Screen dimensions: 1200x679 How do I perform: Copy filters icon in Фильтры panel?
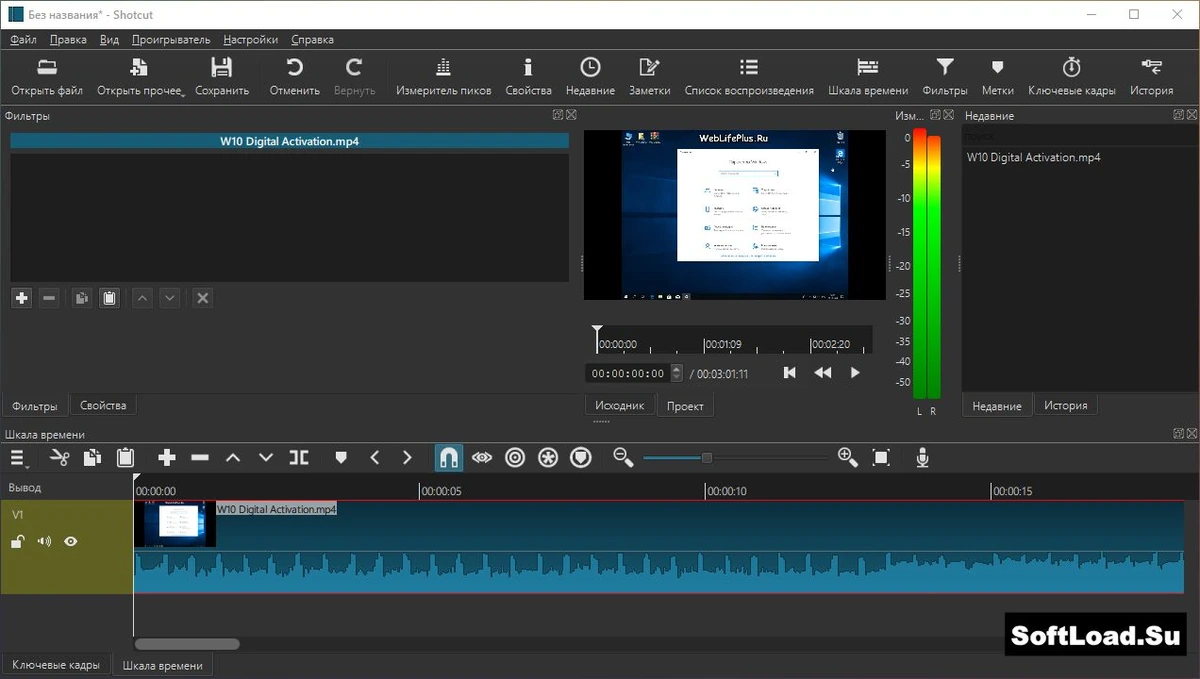pyautogui.click(x=82, y=298)
